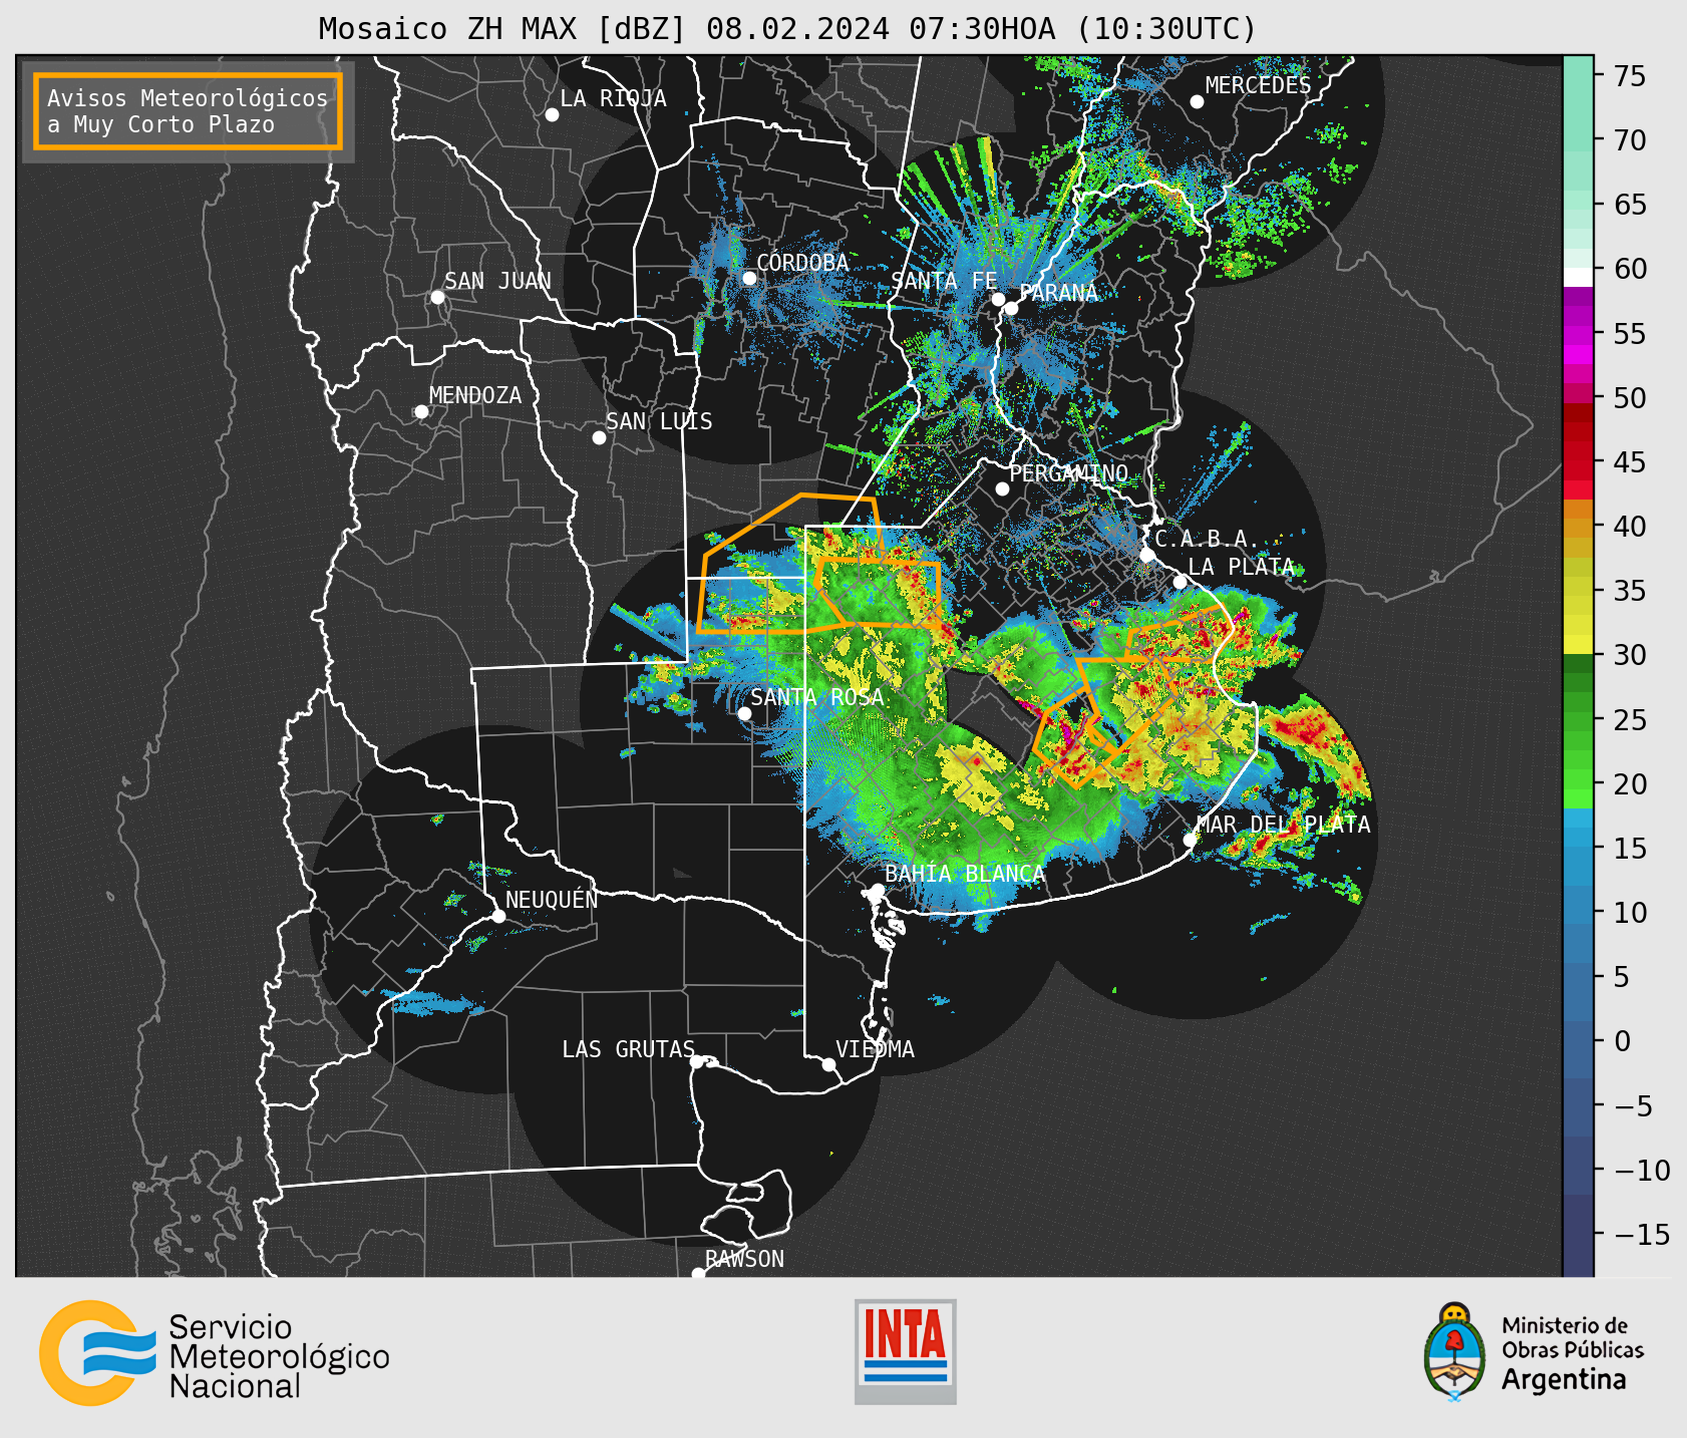Click the Pergamino city marker dot
Screen dimensions: 1687x1438
1002,489
